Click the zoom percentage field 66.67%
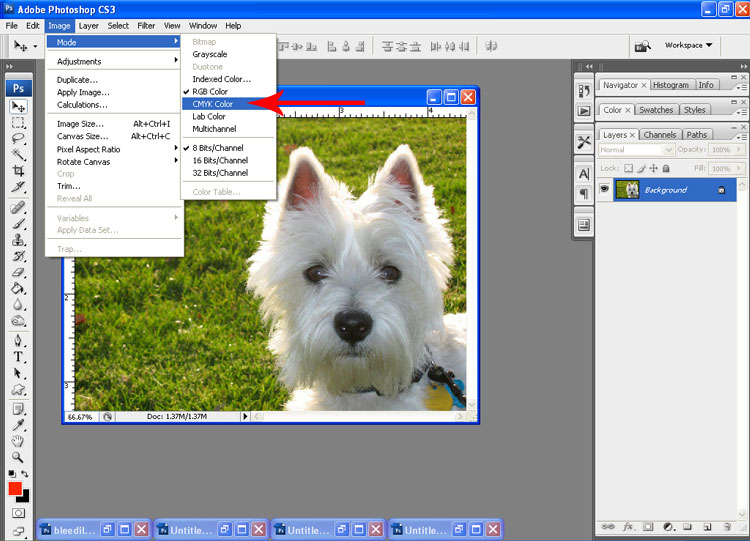 80,417
